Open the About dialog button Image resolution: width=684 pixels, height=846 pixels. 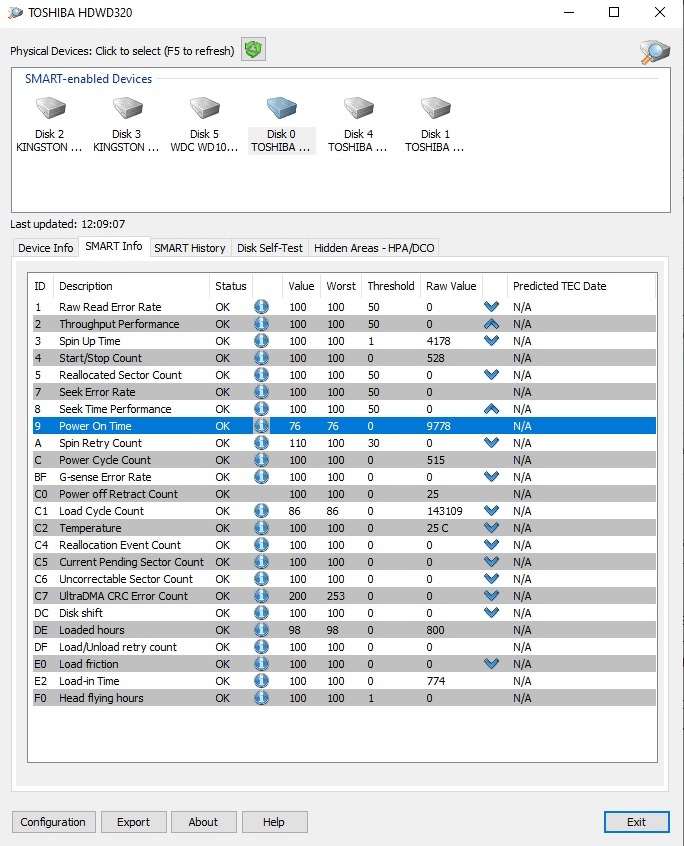pyautogui.click(x=203, y=822)
